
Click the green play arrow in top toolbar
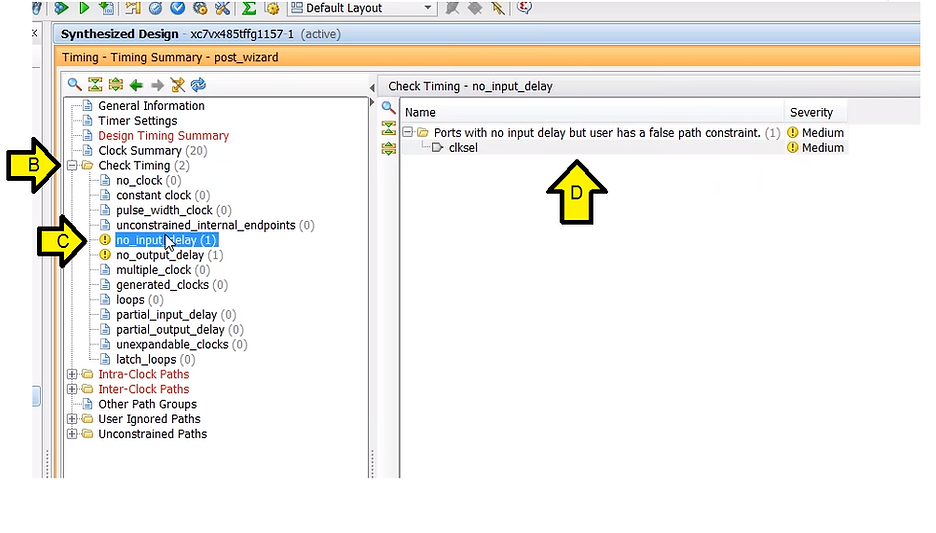[84, 8]
